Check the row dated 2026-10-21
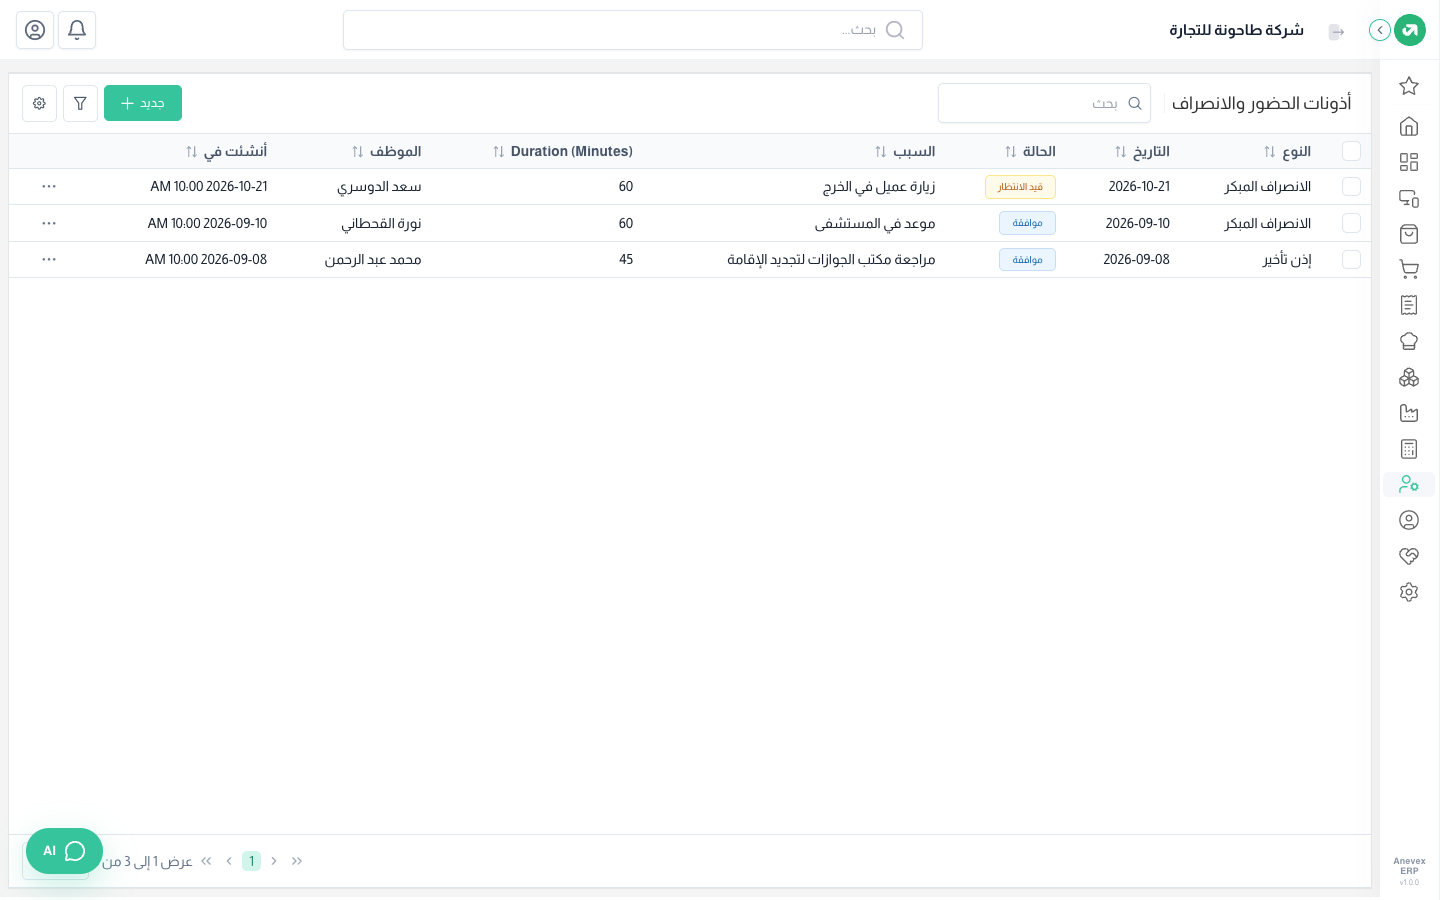Image resolution: width=1440 pixels, height=900 pixels. point(1351,187)
